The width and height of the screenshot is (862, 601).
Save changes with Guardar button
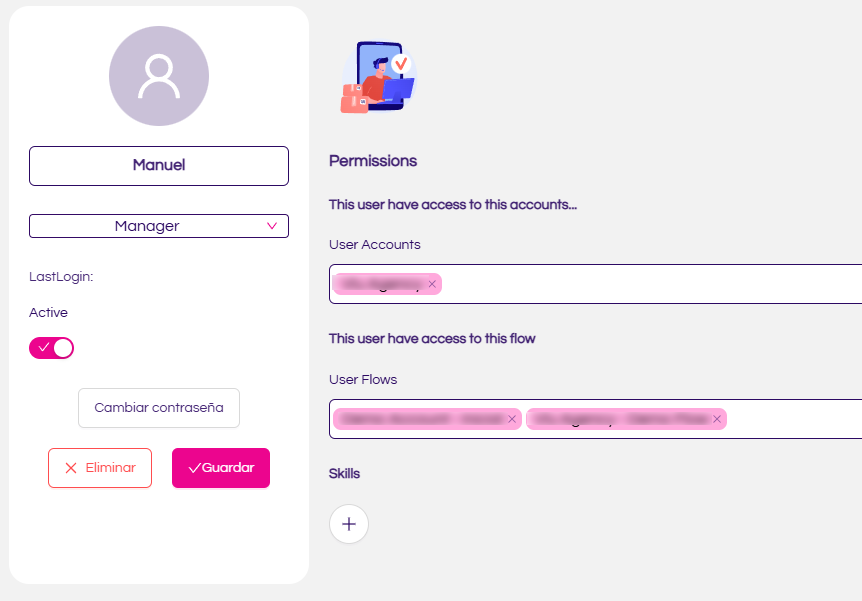[221, 468]
